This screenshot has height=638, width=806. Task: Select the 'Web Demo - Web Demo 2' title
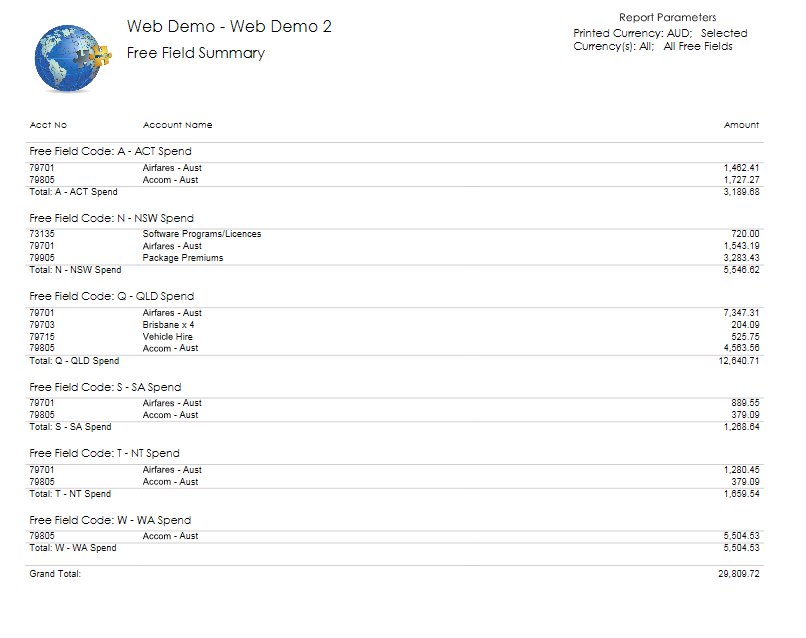(229, 26)
